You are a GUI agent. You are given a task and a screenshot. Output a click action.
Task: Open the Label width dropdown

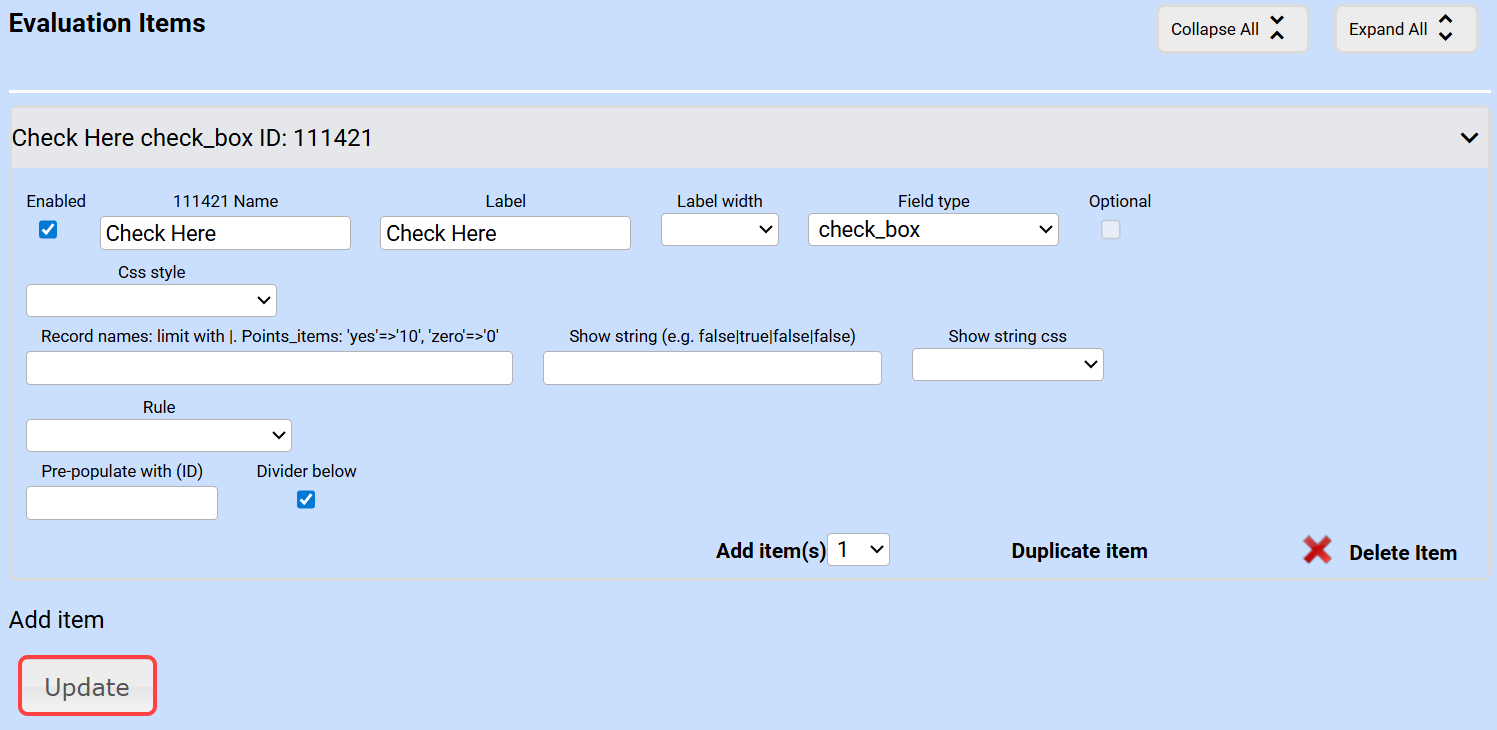point(719,230)
